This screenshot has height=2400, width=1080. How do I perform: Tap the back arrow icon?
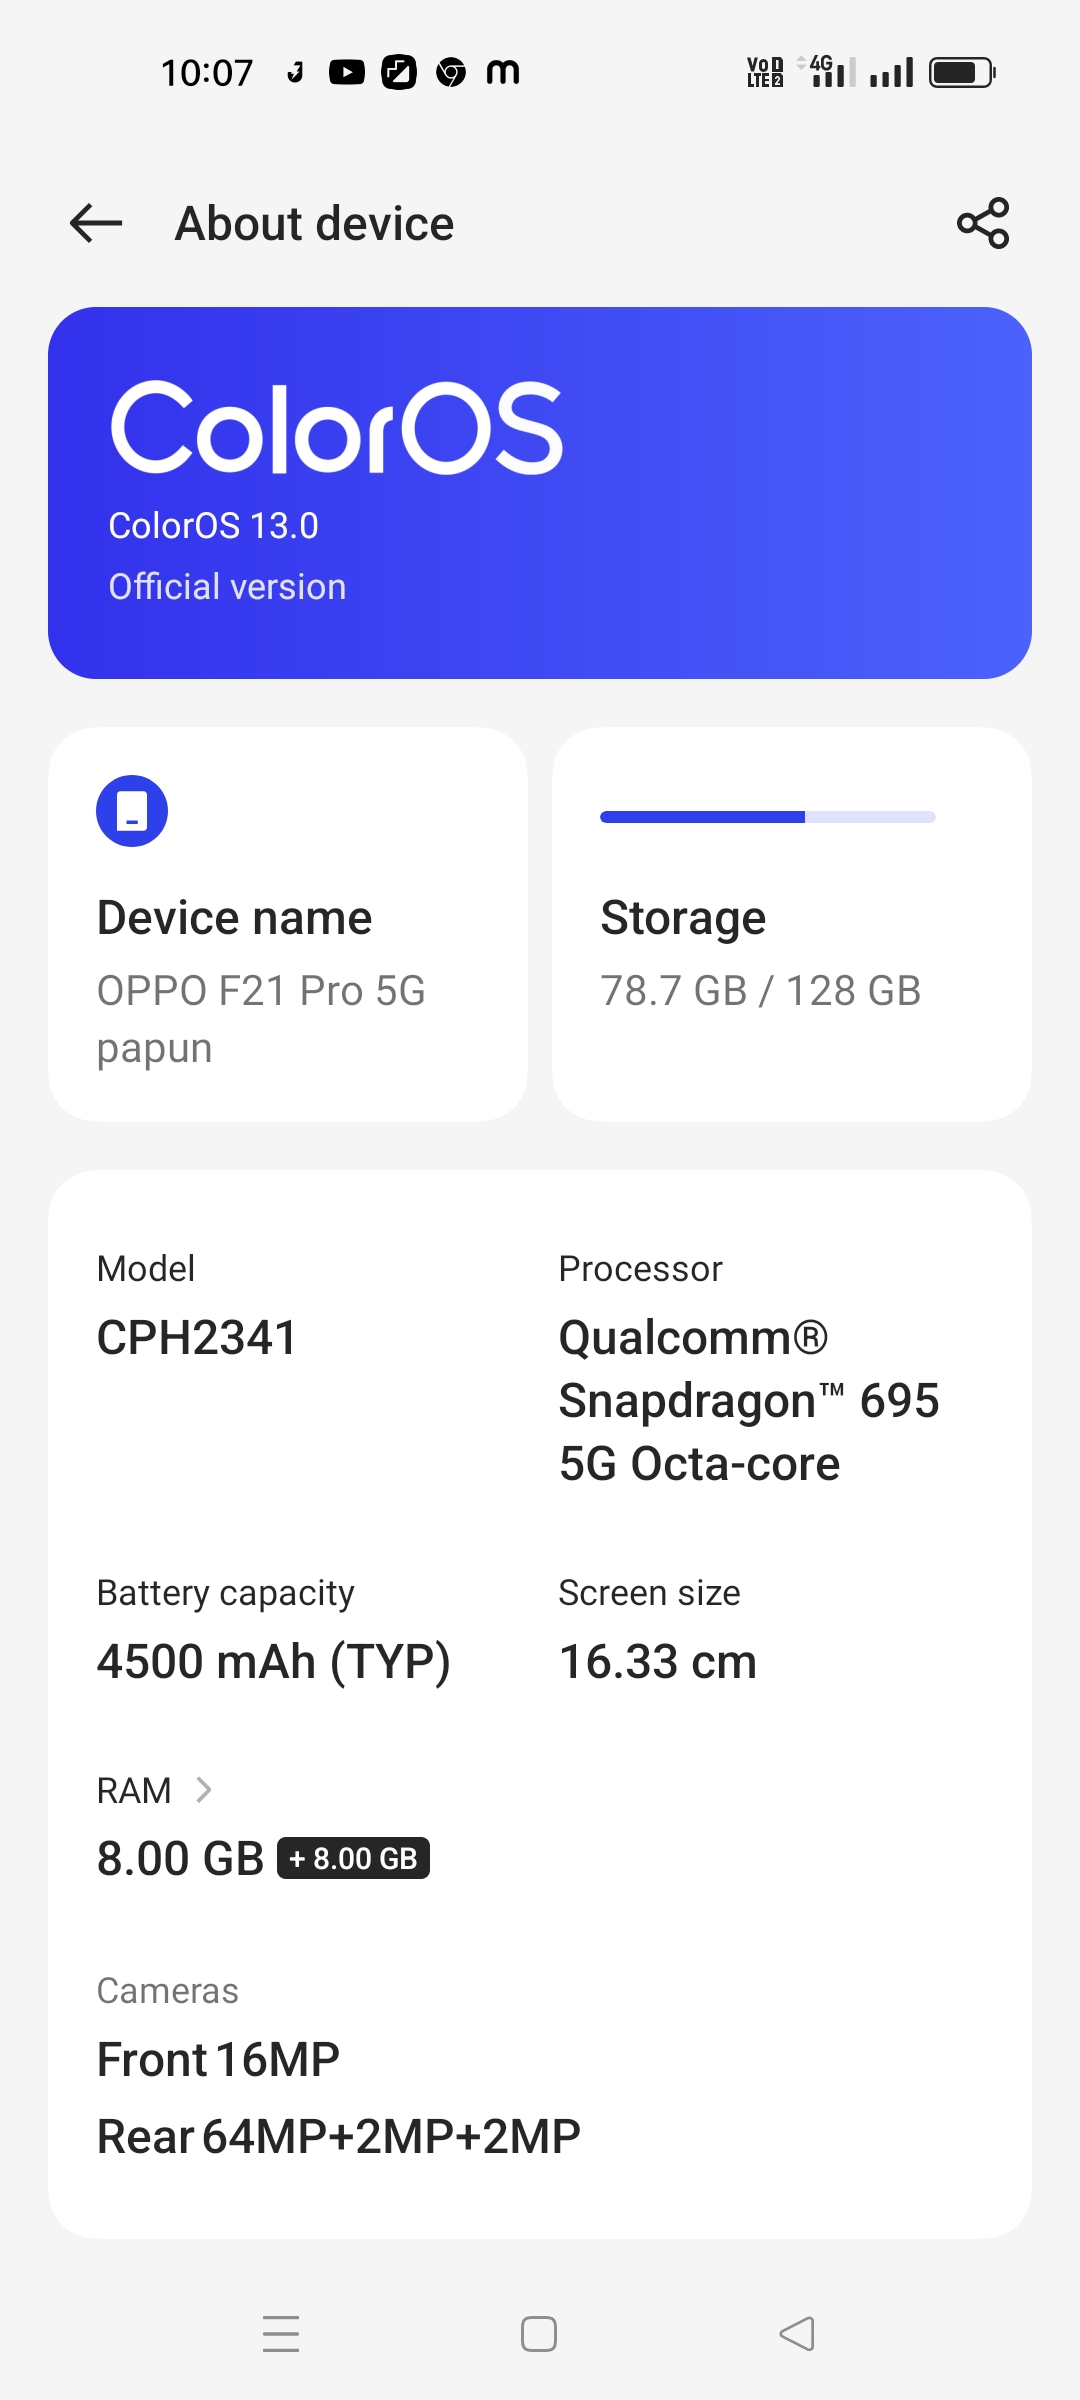point(96,223)
